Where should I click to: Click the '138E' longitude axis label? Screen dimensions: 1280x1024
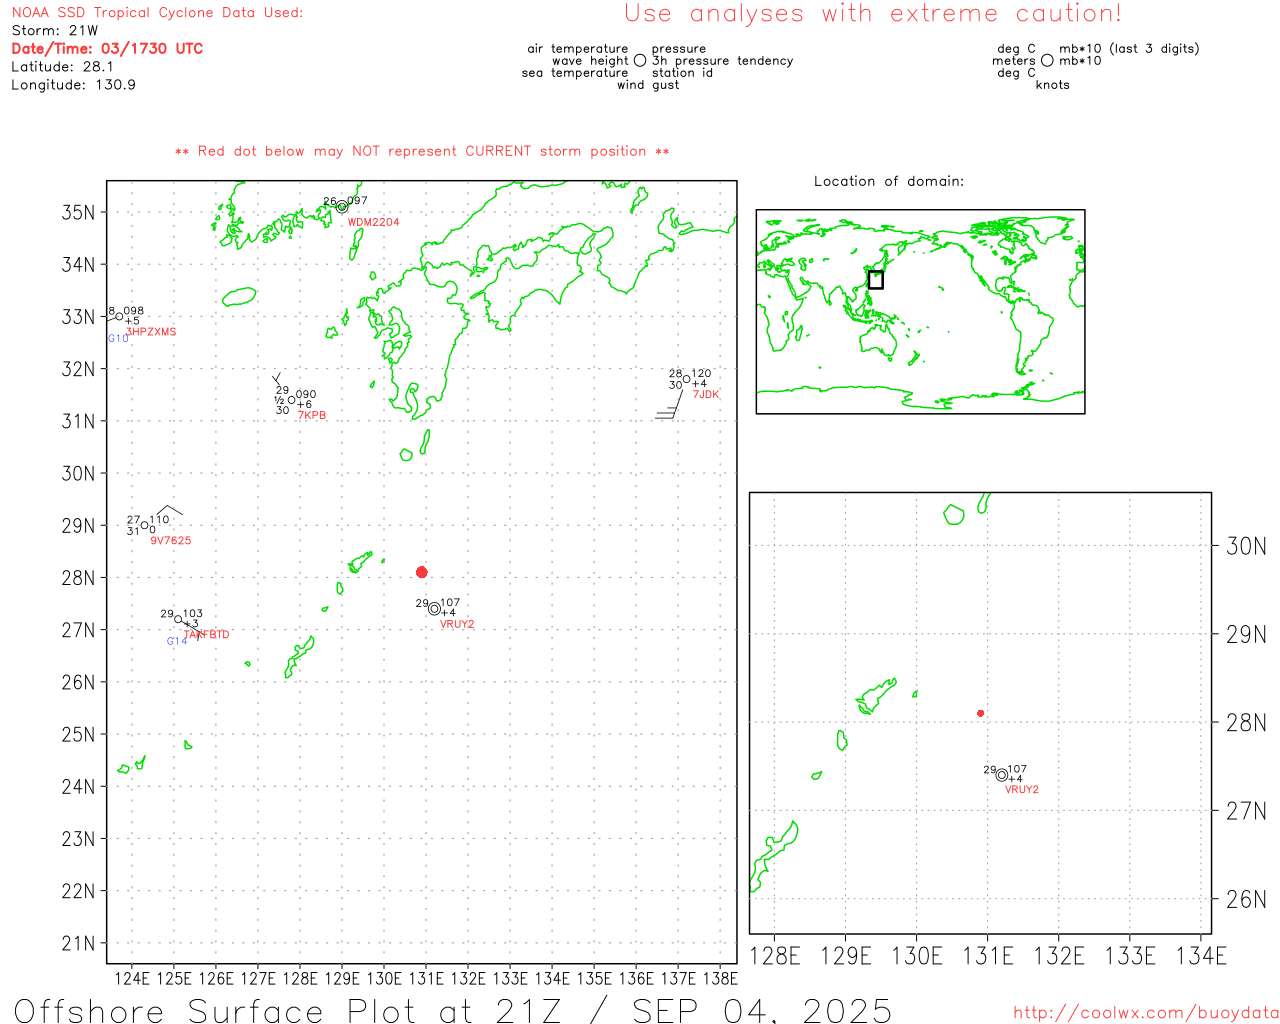pyautogui.click(x=720, y=978)
